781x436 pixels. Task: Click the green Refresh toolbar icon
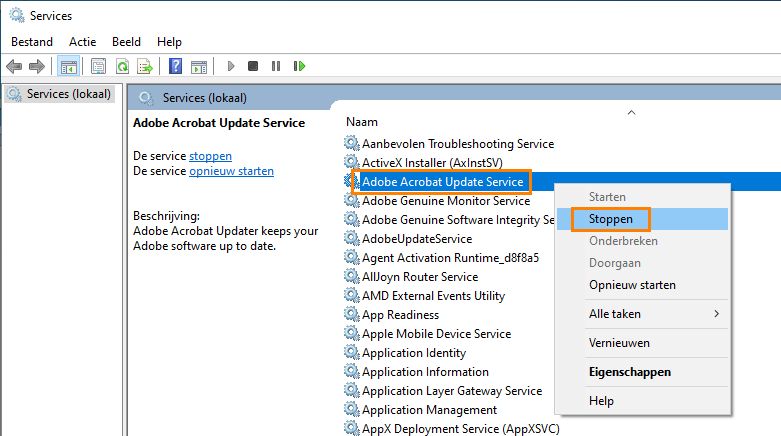pyautogui.click(x=123, y=66)
